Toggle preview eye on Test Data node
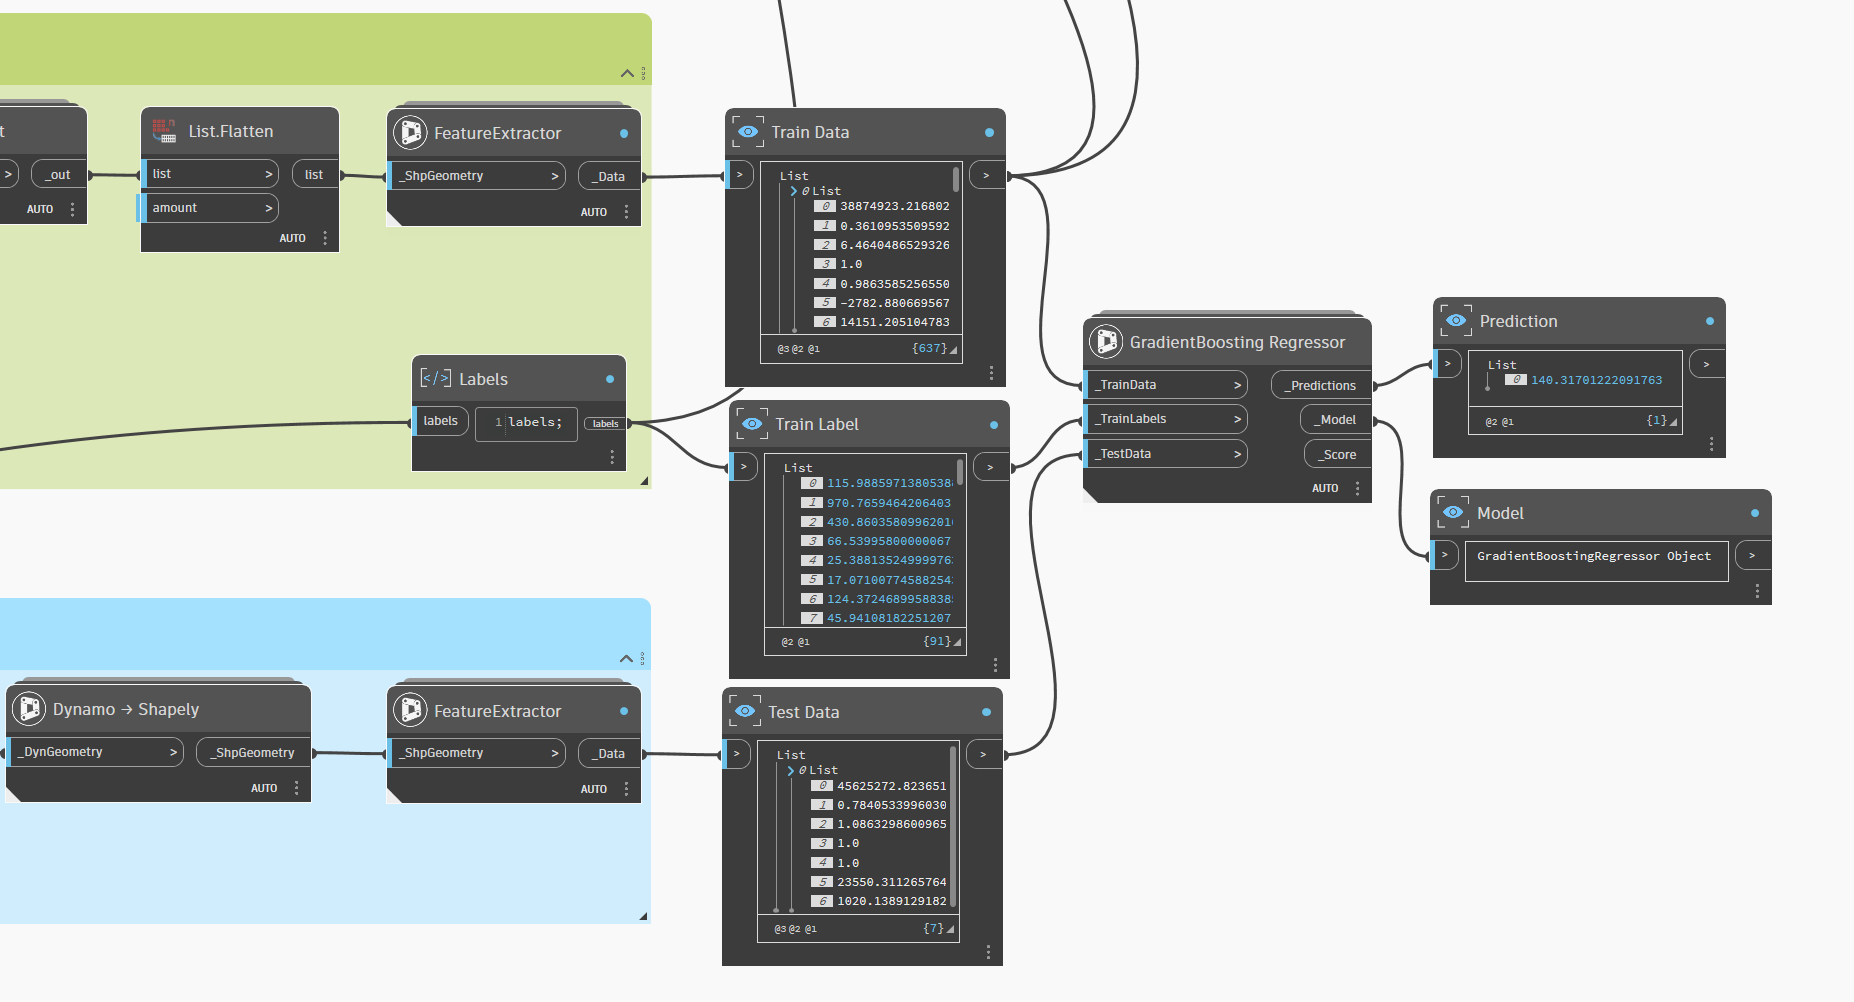Viewport: 1854px width, 1002px height. tap(745, 711)
